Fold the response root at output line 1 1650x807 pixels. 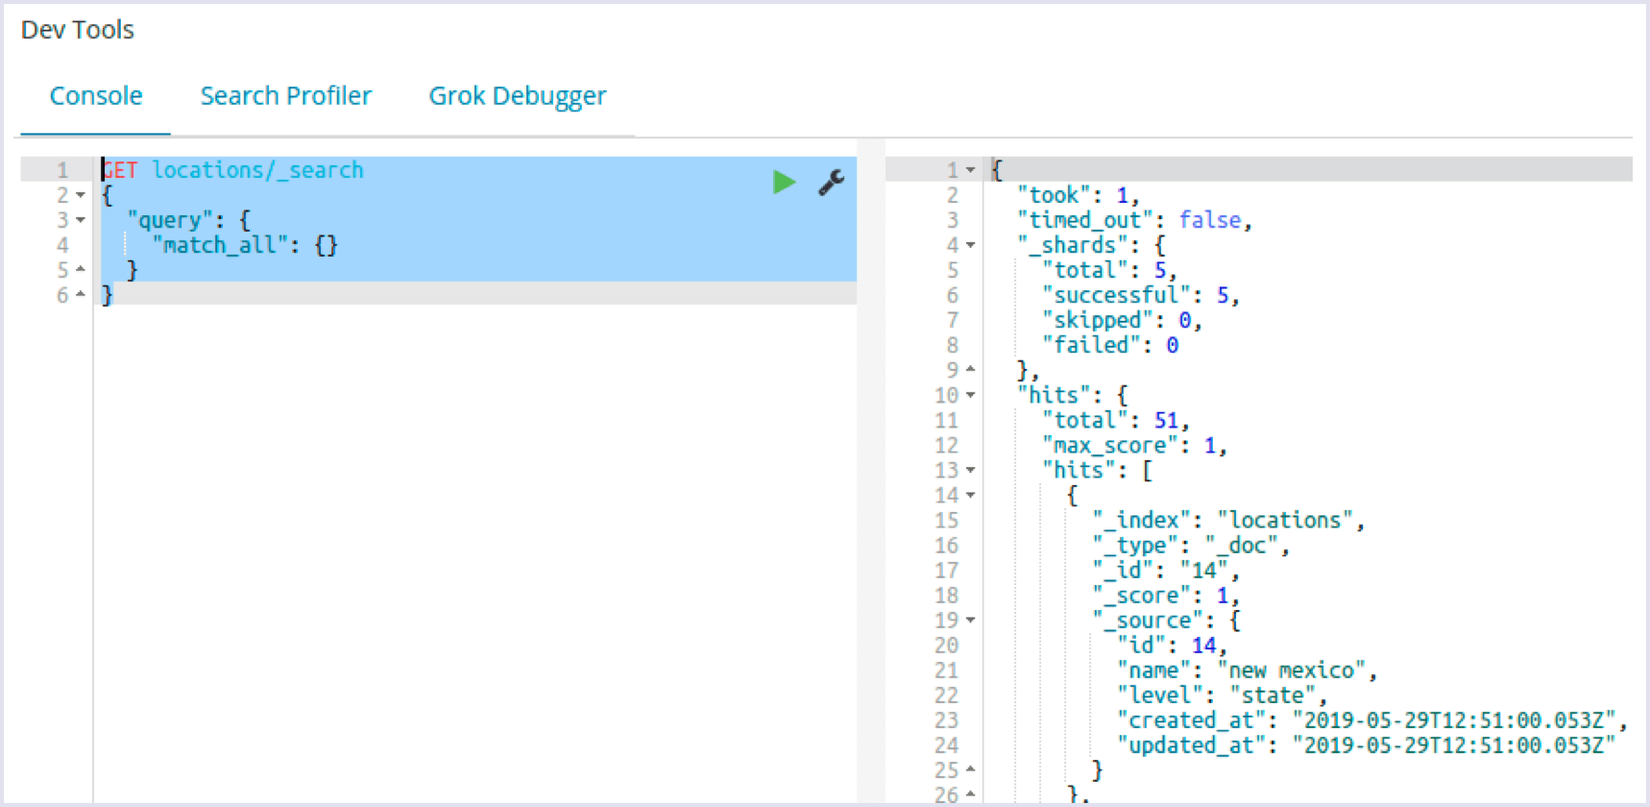tap(970, 170)
